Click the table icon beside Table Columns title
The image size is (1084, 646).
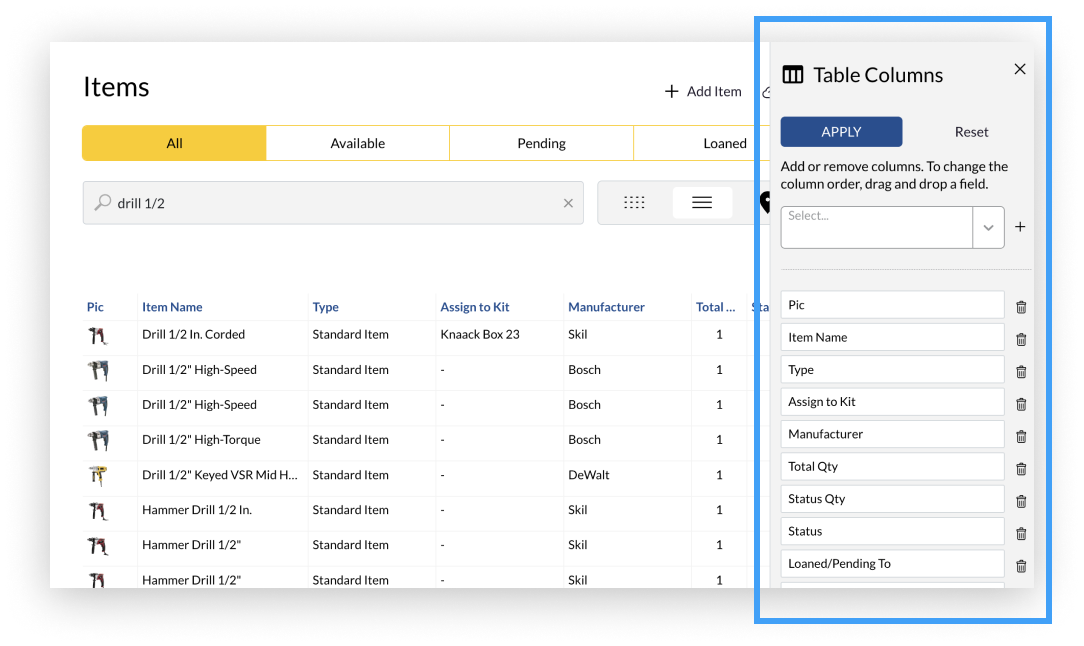[x=793, y=74]
